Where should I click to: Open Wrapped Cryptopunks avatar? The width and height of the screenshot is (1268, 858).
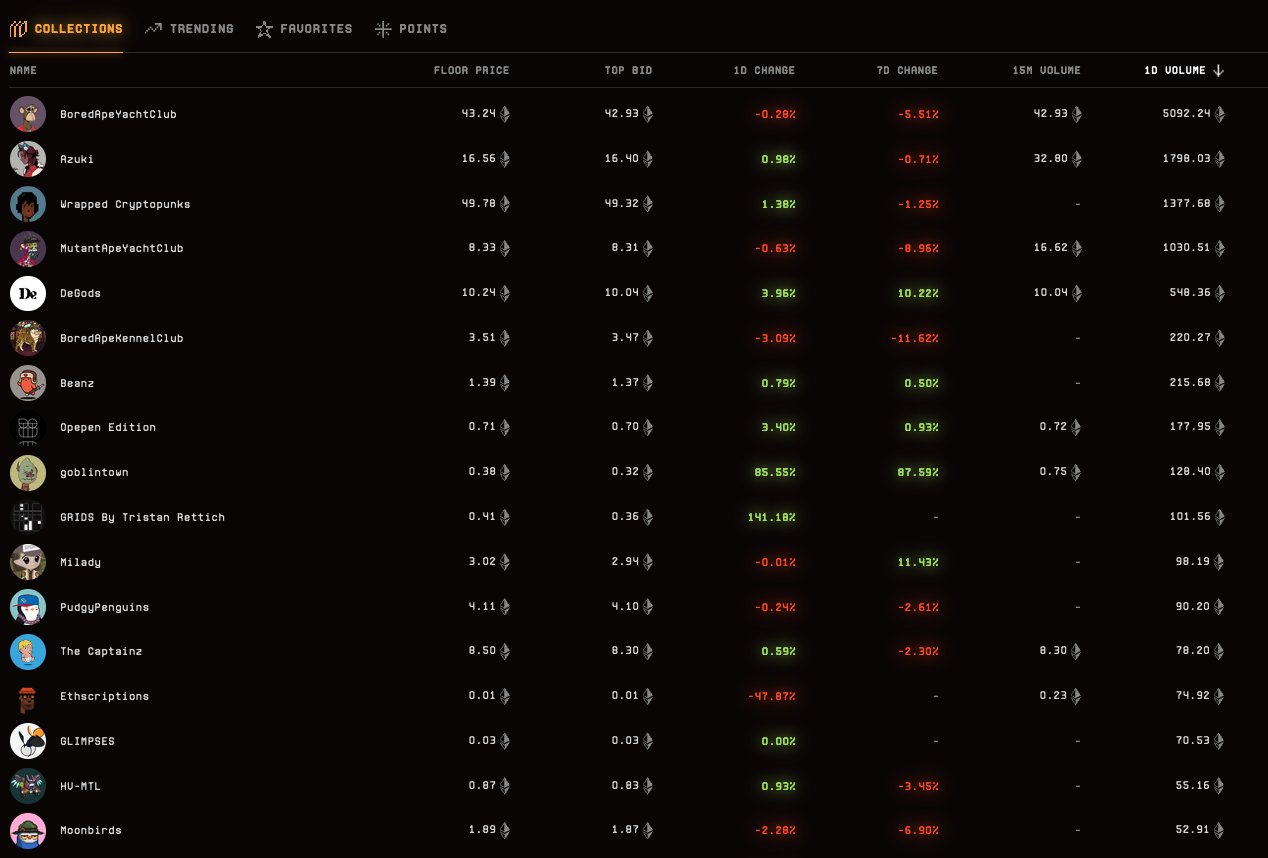click(28, 204)
